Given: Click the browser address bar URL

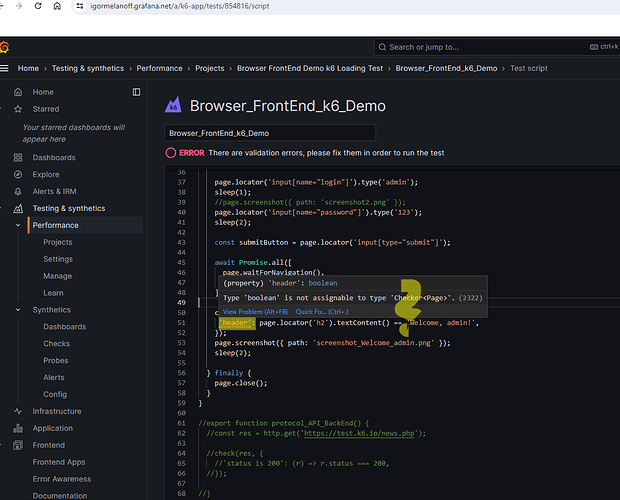Looking at the screenshot, I should coord(180,6).
